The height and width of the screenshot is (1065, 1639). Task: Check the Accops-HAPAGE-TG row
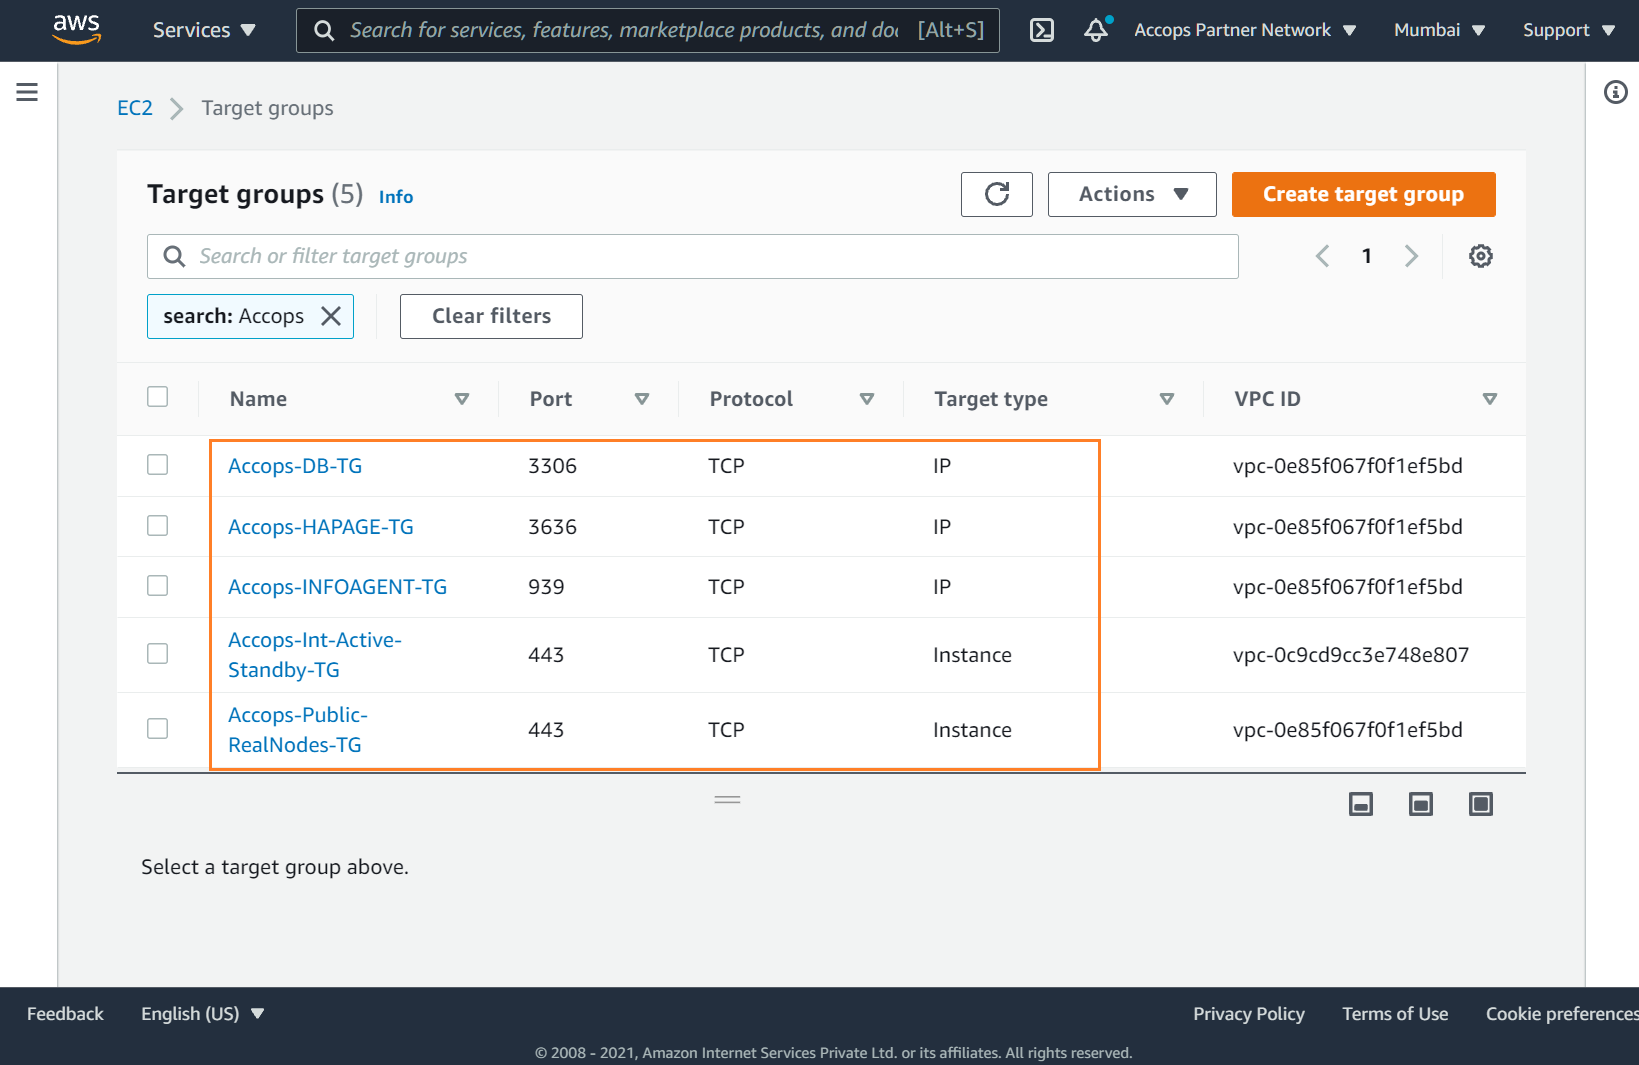pyautogui.click(x=158, y=526)
